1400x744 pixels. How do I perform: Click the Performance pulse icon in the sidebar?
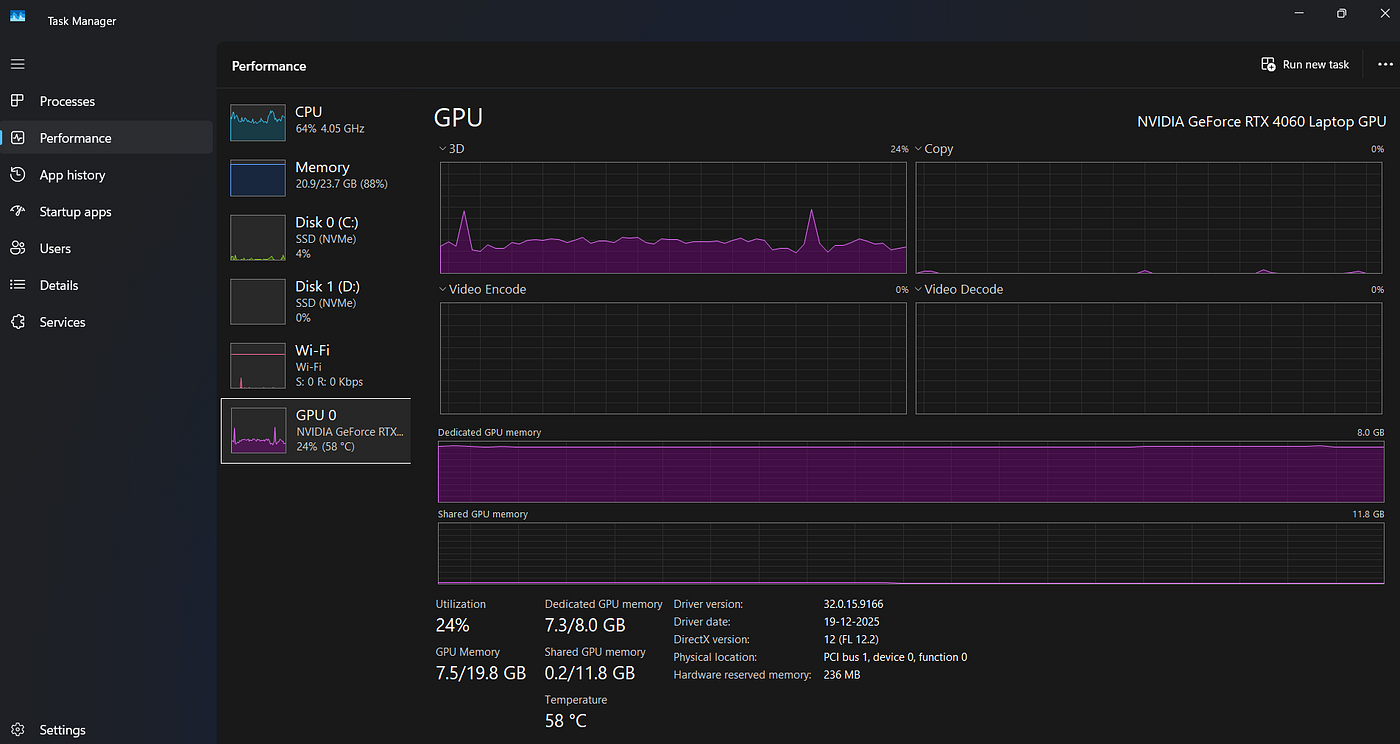17,138
